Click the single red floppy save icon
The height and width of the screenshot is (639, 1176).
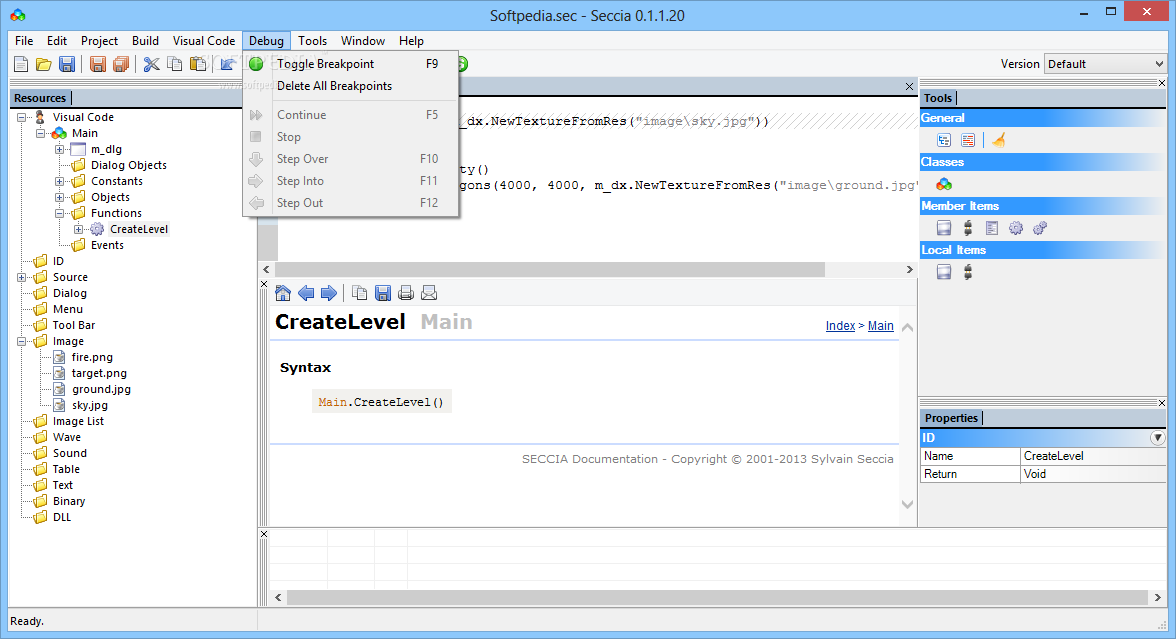98,64
